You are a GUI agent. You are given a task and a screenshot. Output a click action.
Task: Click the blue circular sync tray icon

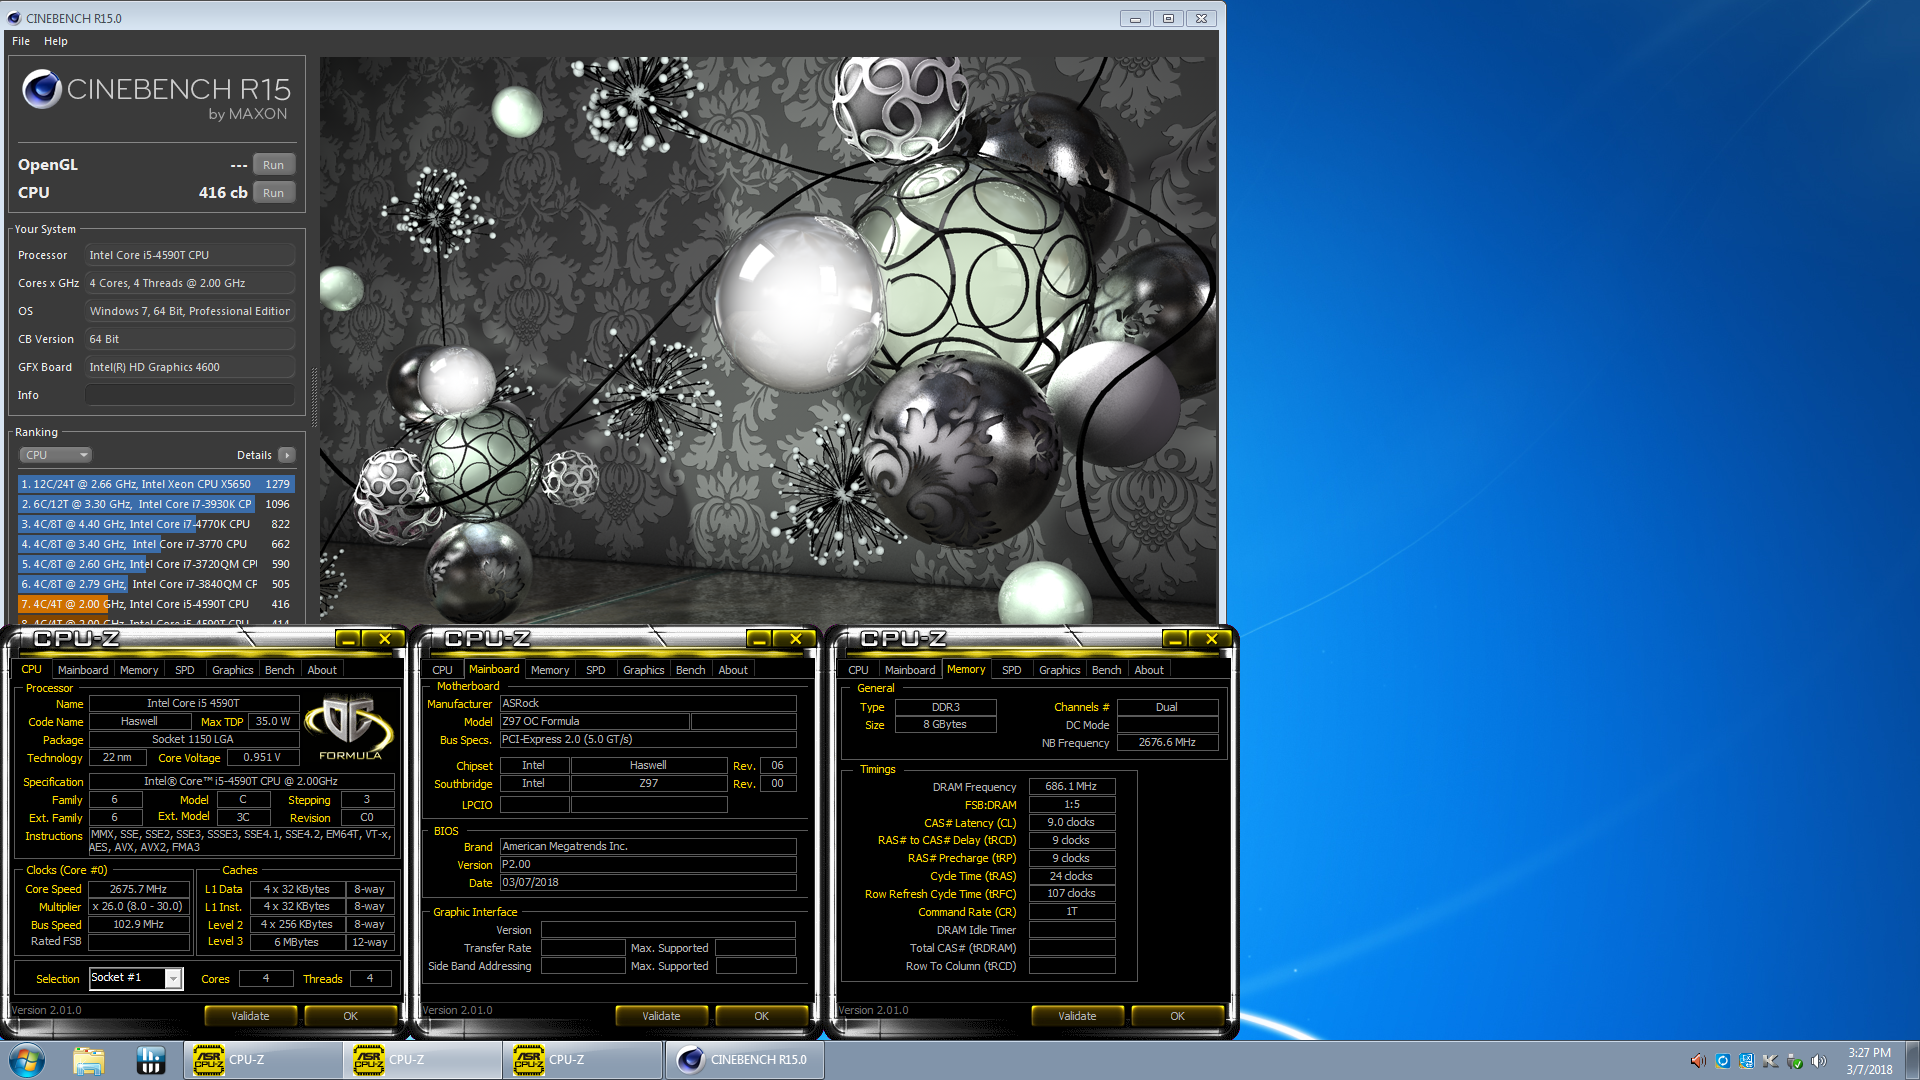(x=1722, y=1061)
